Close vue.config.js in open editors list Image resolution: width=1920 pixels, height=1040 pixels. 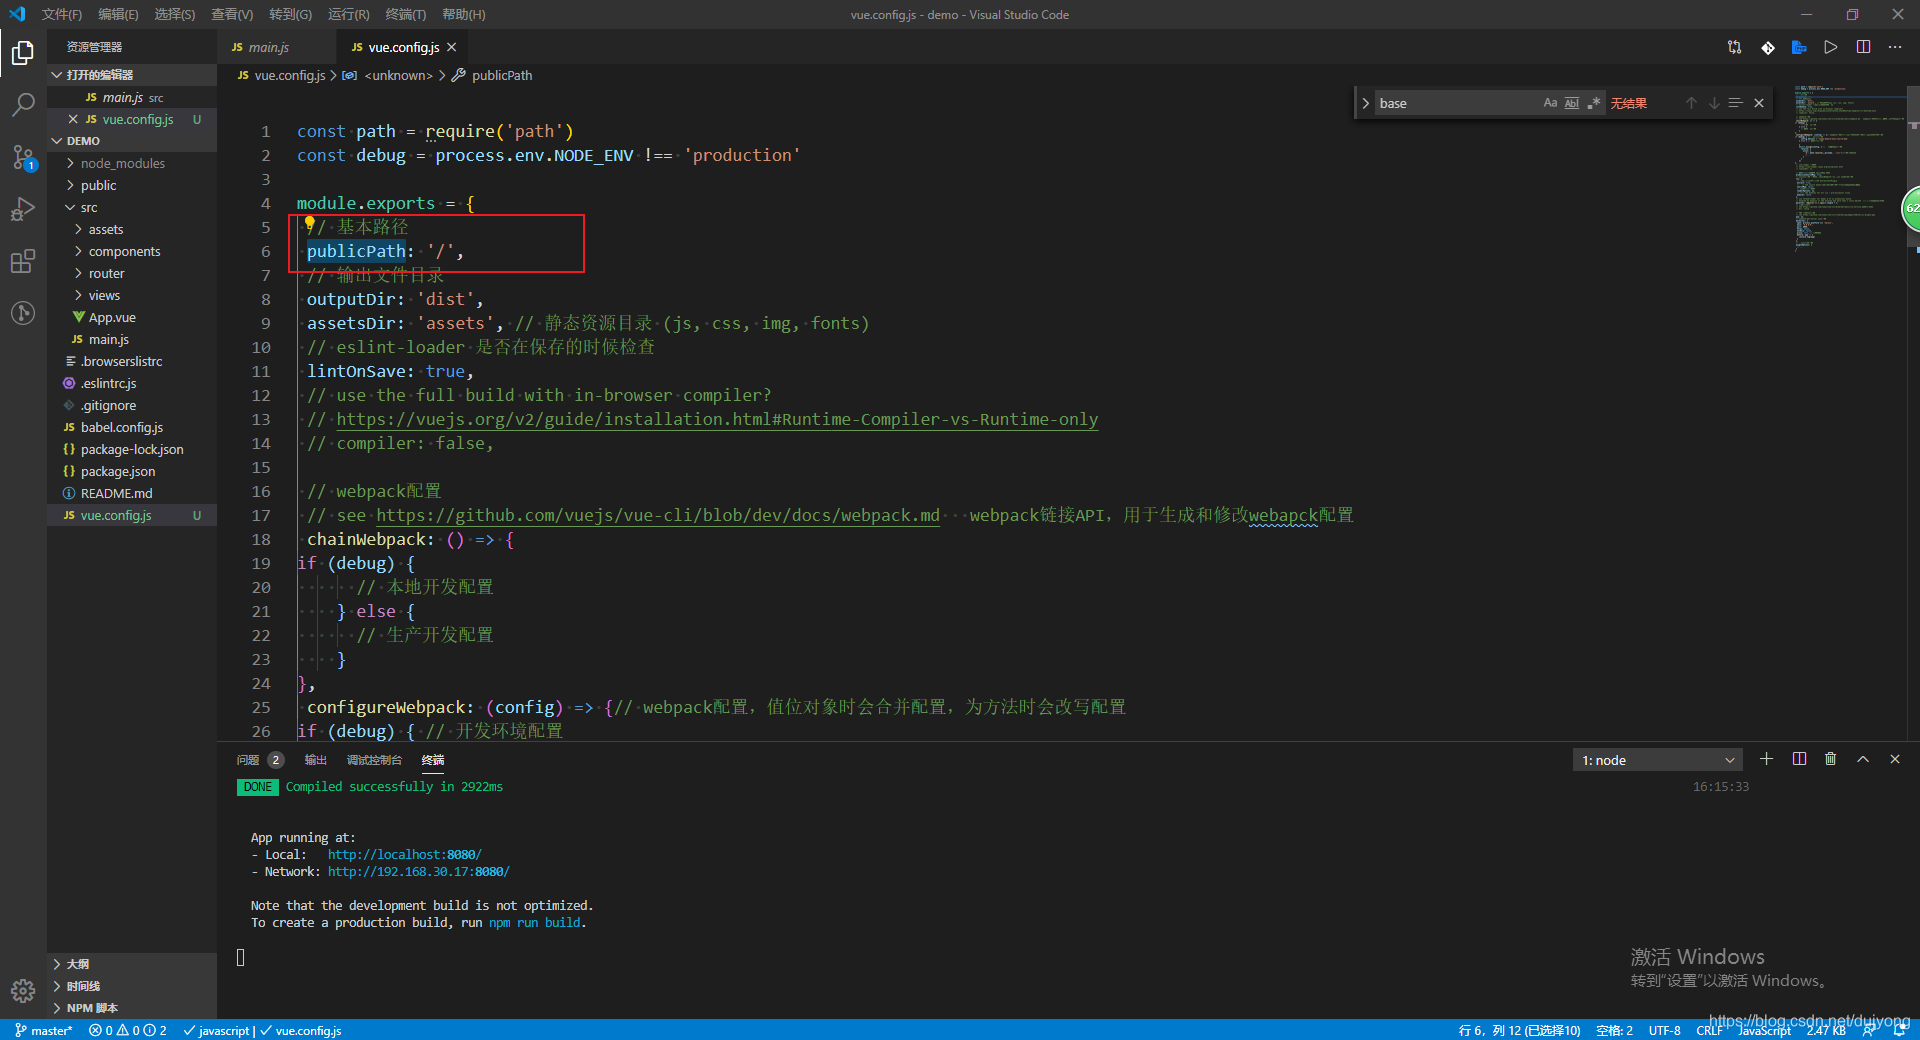click(x=73, y=119)
